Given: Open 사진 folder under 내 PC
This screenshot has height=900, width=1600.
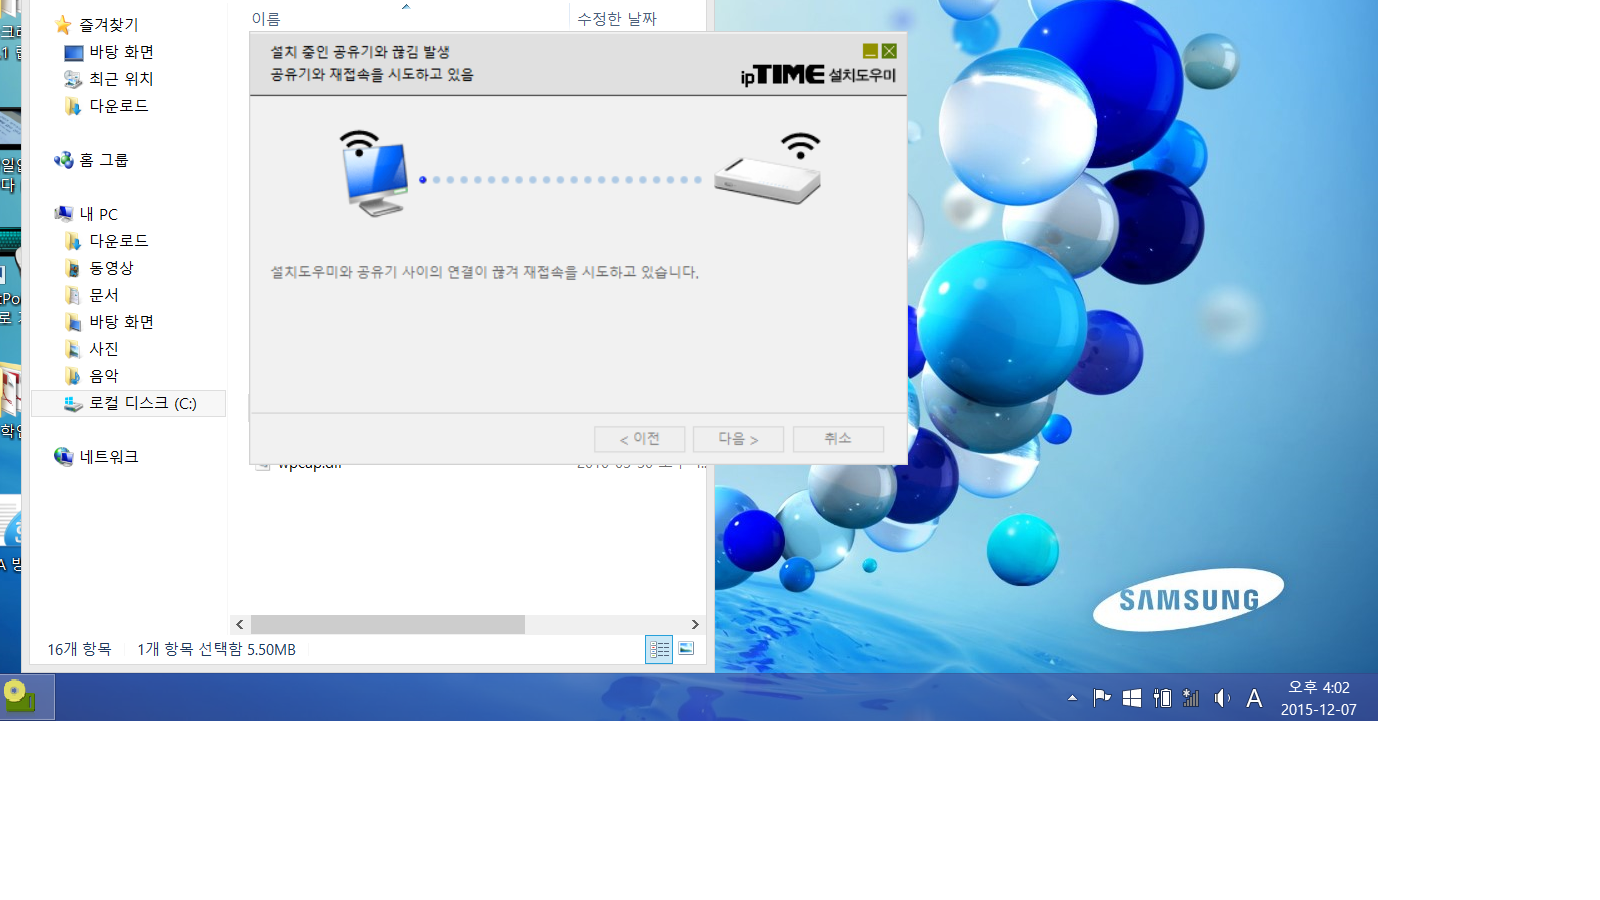Looking at the screenshot, I should 92,349.
